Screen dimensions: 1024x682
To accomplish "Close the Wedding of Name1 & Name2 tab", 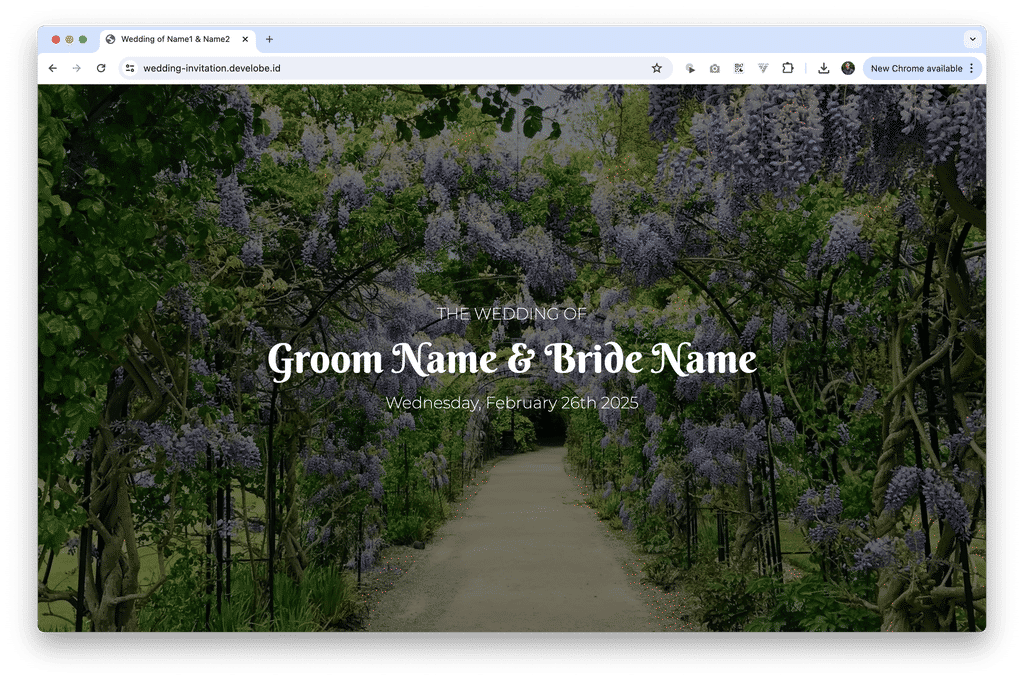I will [x=244, y=40].
